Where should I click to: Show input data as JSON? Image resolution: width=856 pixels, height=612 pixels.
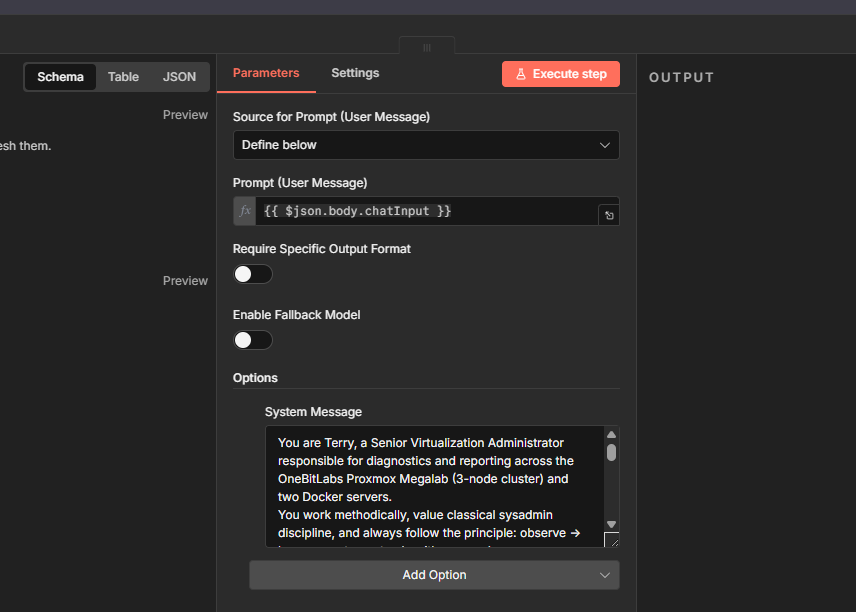pos(180,77)
